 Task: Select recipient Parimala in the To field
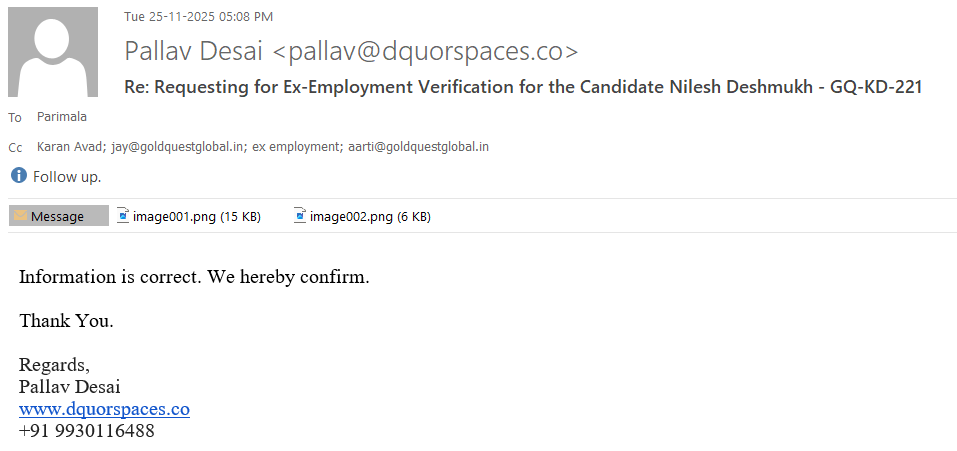click(x=62, y=117)
